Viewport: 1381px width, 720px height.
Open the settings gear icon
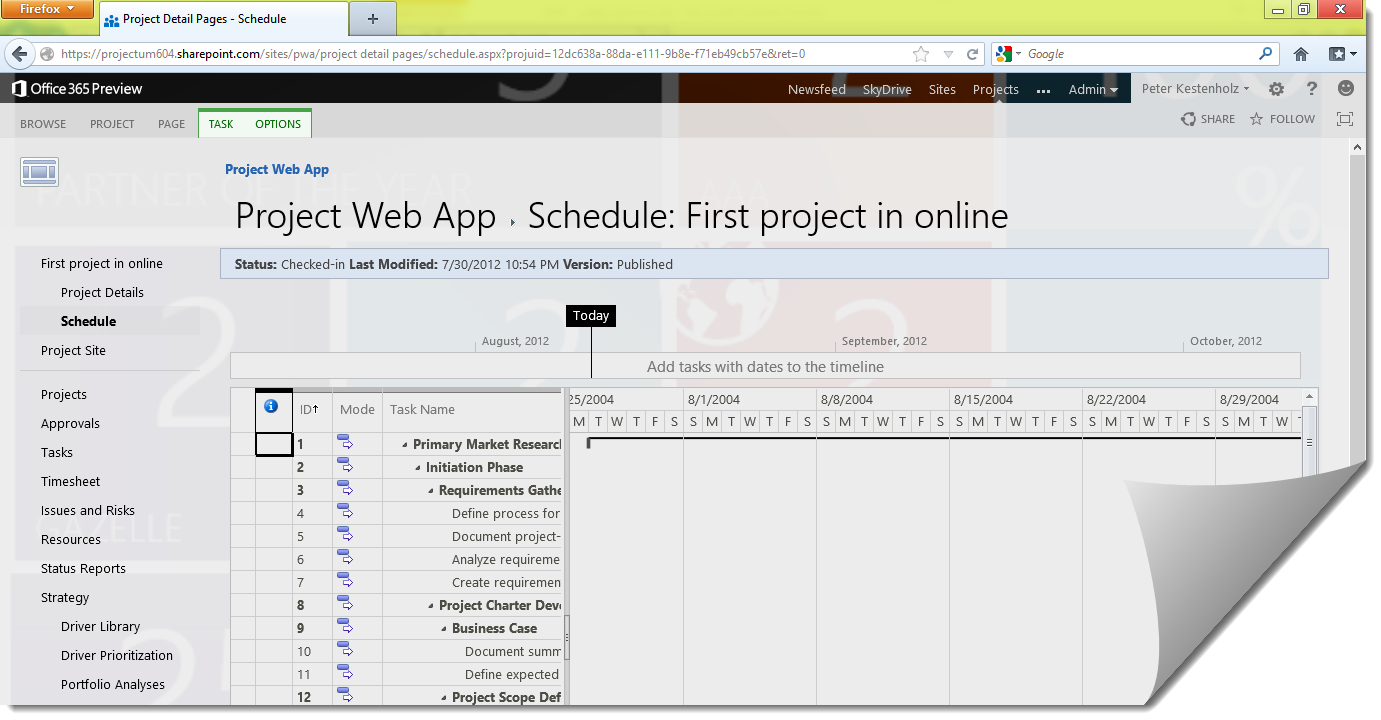click(1276, 89)
